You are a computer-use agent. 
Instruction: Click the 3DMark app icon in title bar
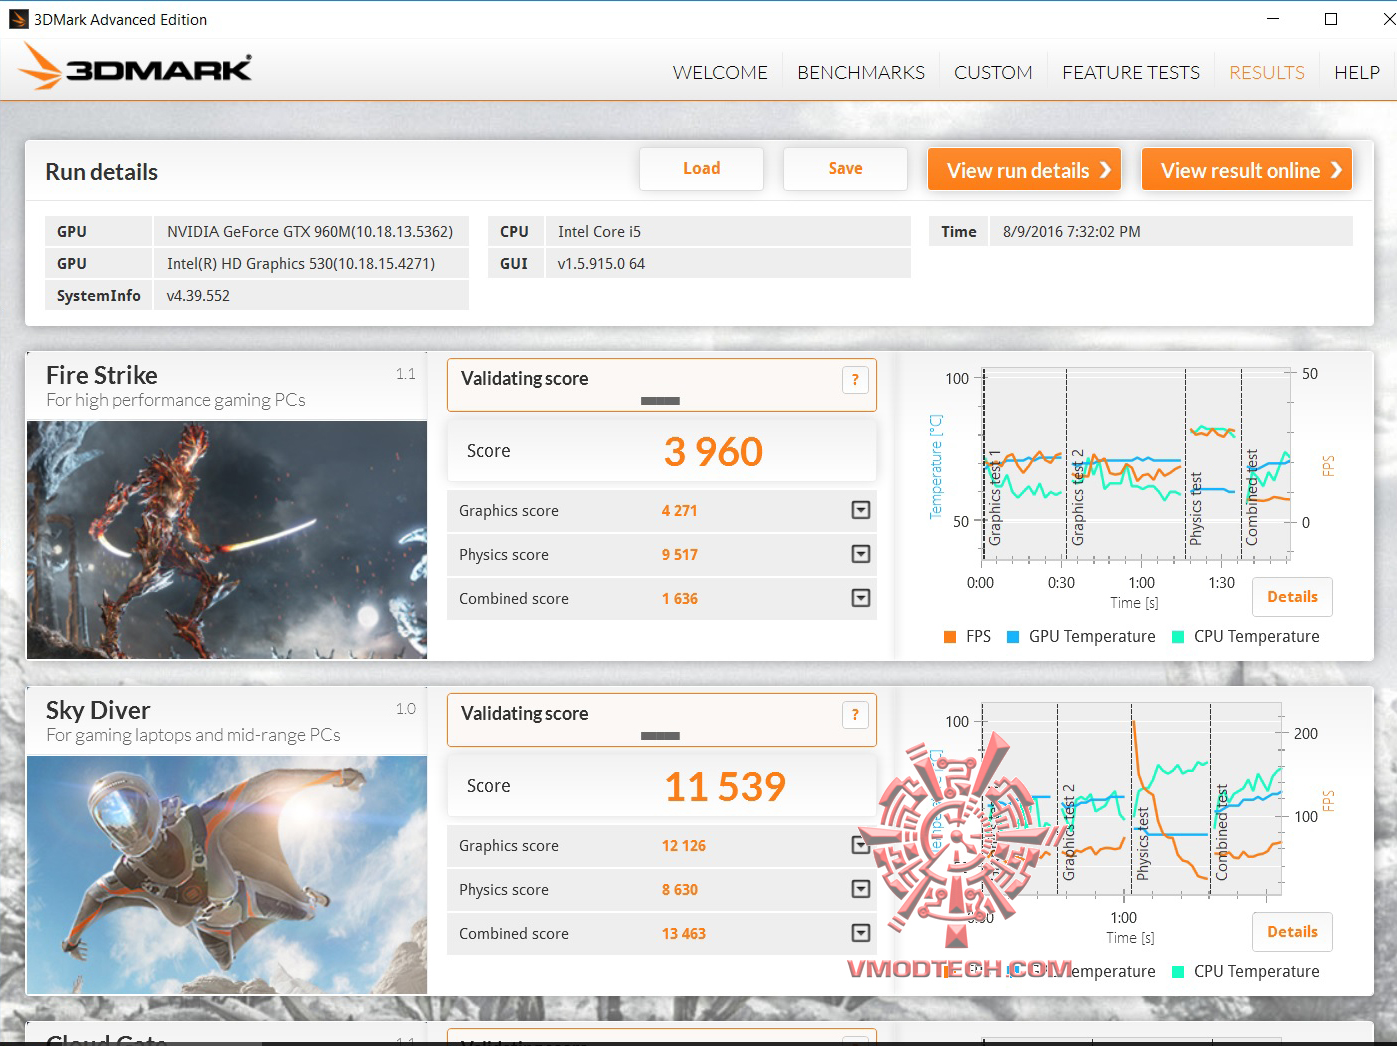(18, 19)
